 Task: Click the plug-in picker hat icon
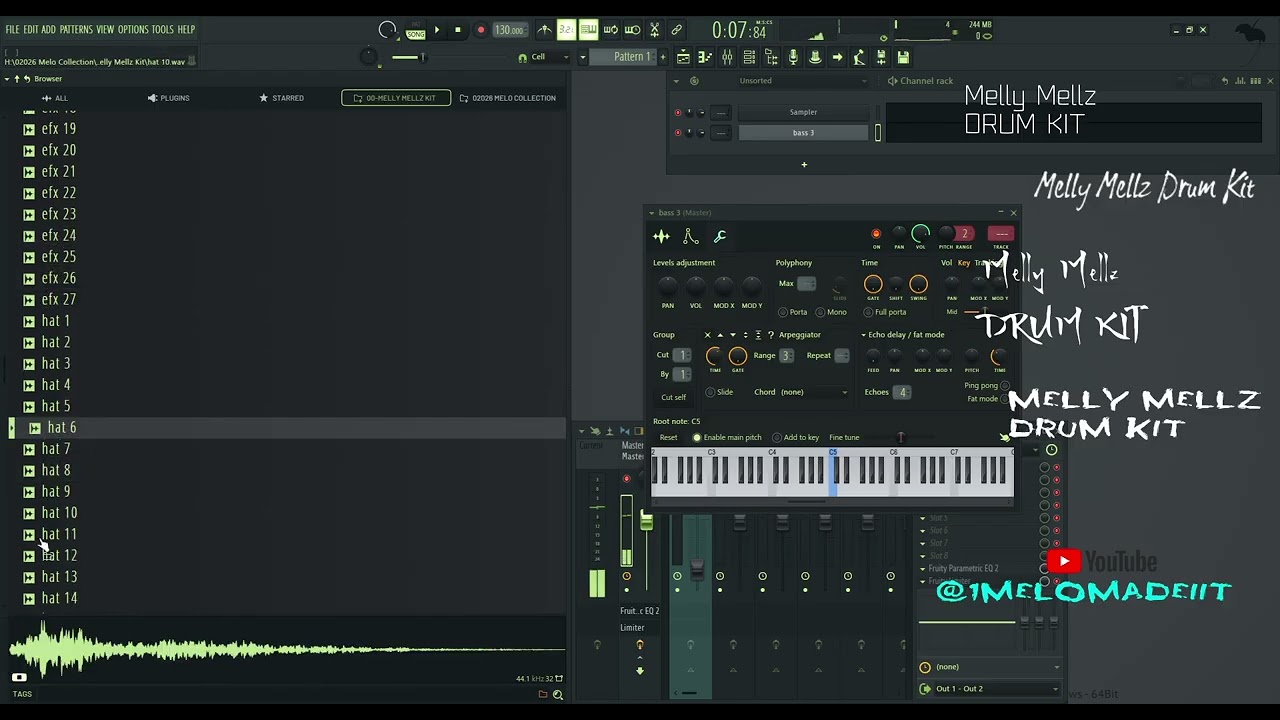click(x=815, y=57)
